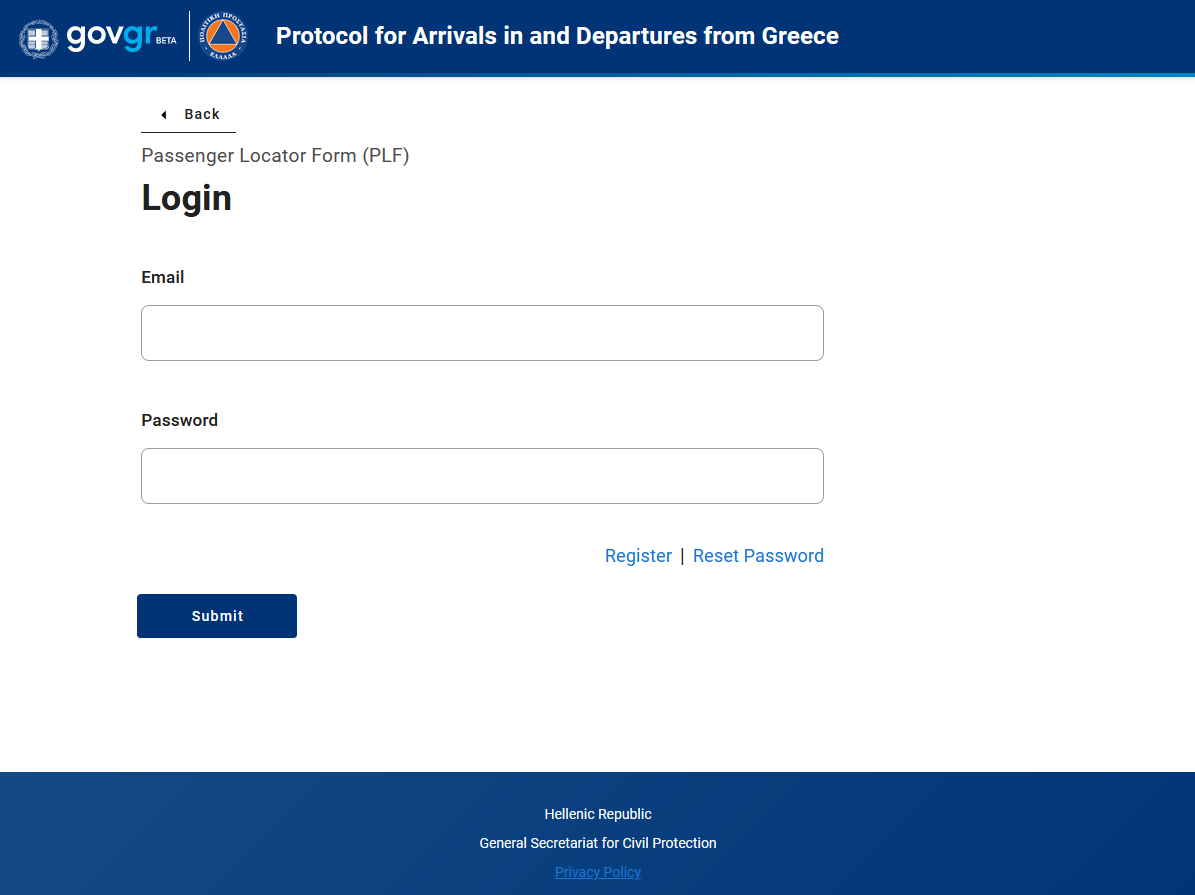The height and width of the screenshot is (895, 1195).
Task: Click the Passenger Locator Form (PLF) subtitle
Action: [275, 155]
